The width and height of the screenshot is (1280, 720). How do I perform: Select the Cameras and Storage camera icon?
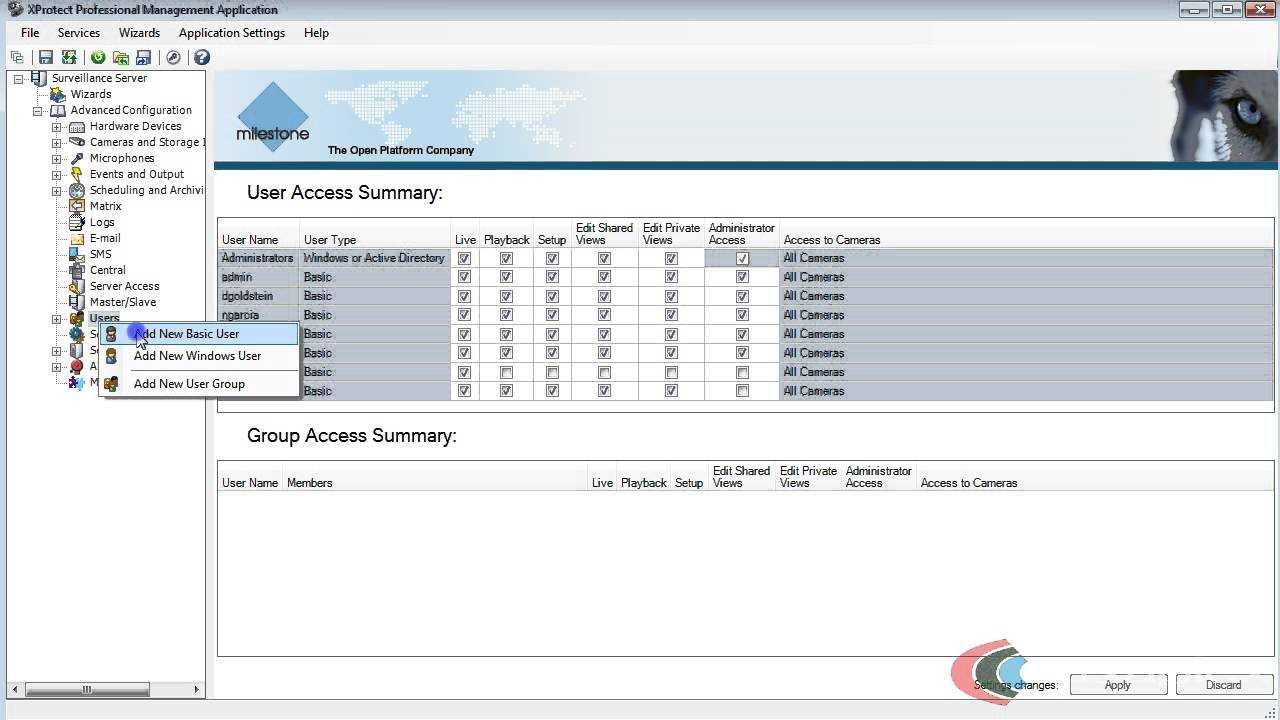[x=77, y=142]
